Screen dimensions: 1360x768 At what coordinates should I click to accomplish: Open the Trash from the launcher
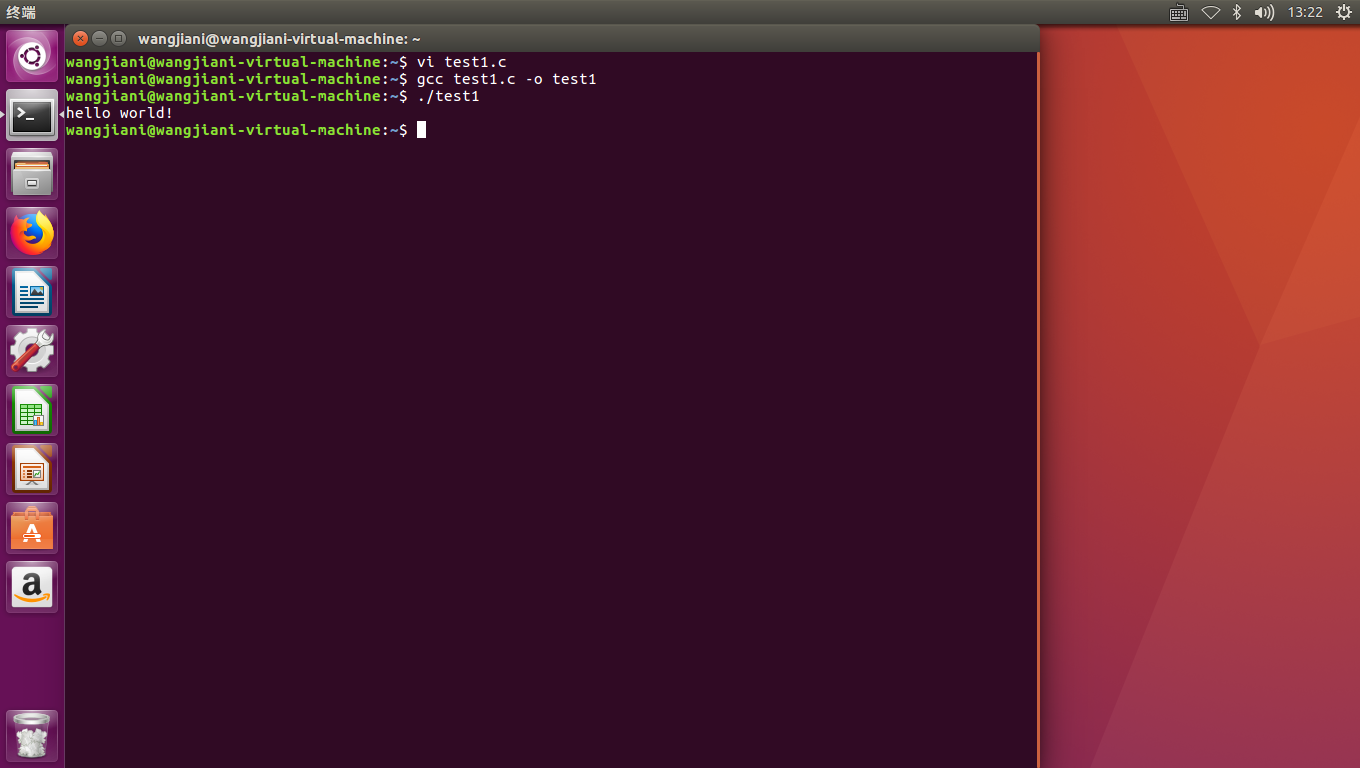point(32,735)
